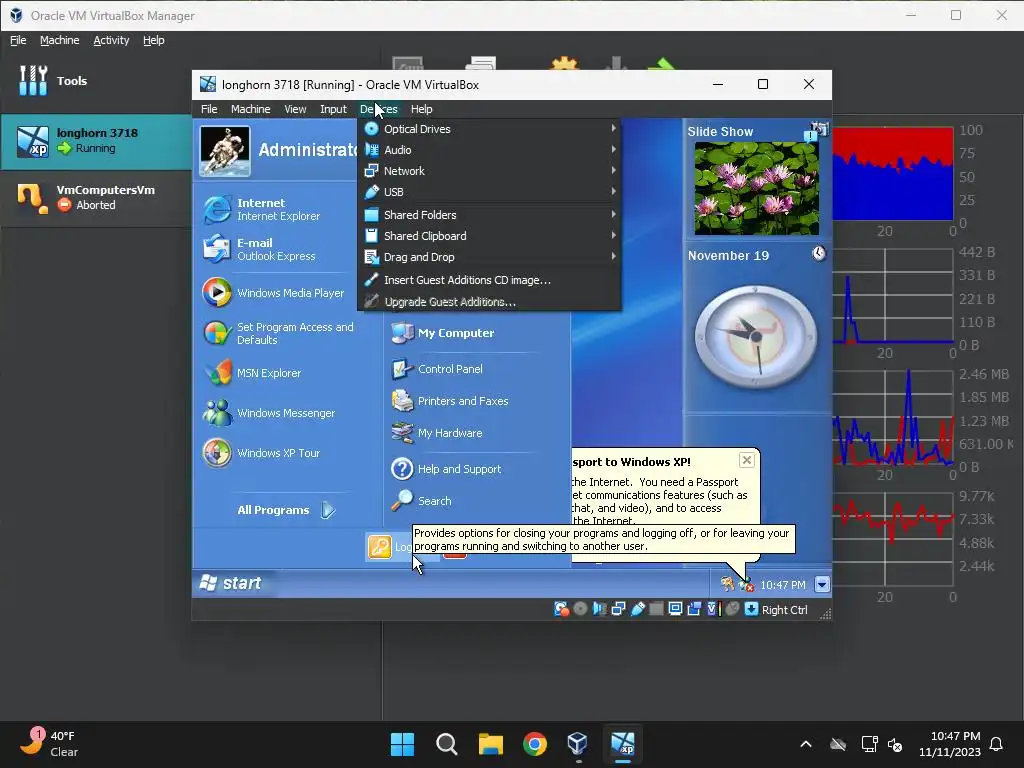Click the shared folders status bar icon
Viewport: 1024px width, 768px height.
click(x=656, y=609)
